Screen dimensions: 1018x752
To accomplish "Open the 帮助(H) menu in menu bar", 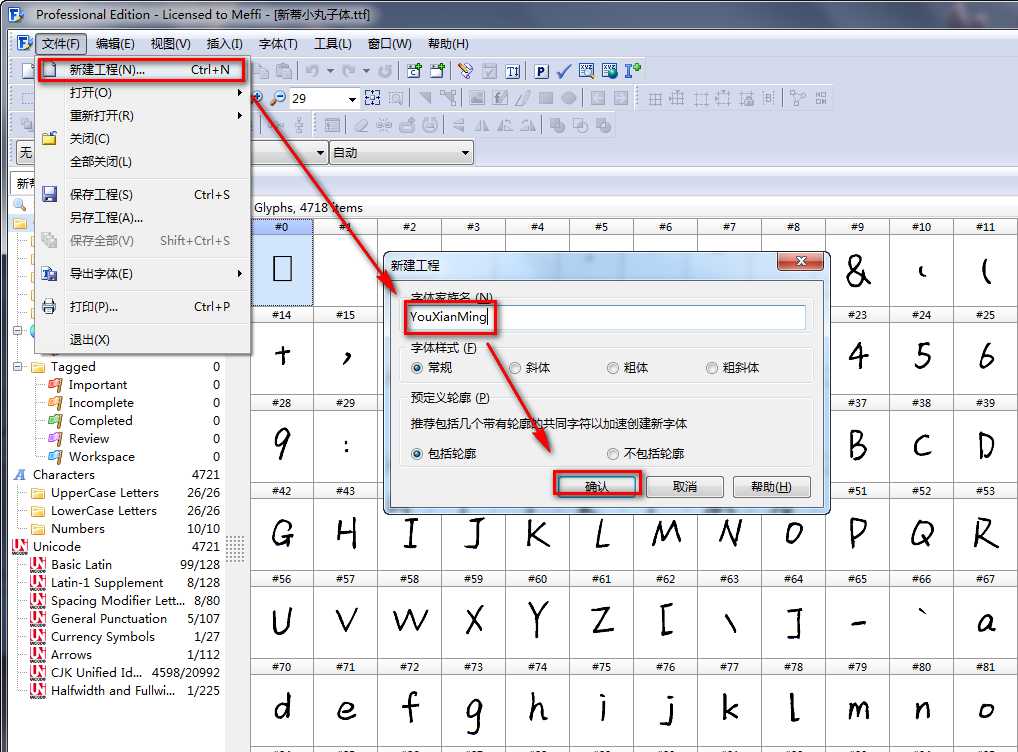I will (448, 44).
